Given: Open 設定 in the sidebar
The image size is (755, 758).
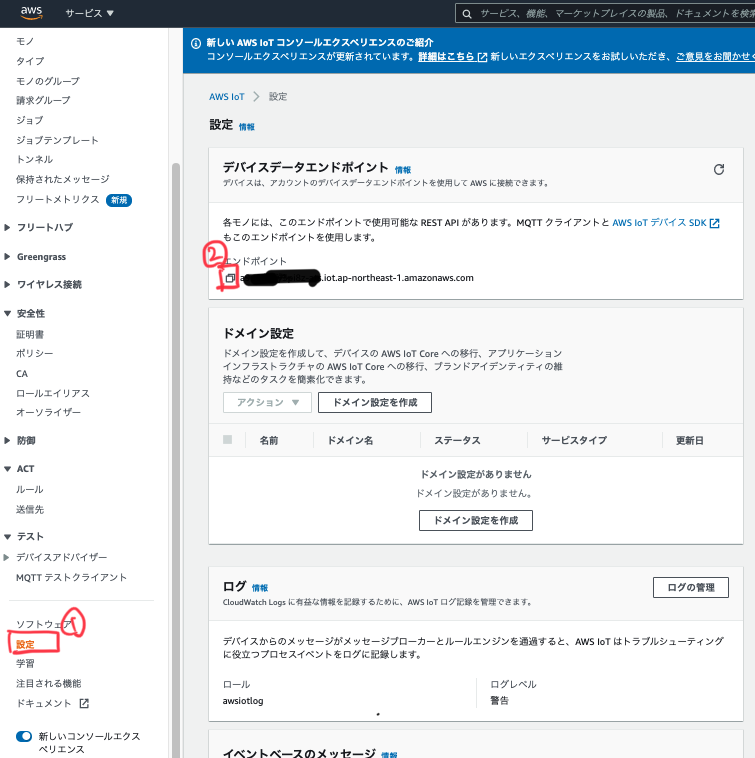Looking at the screenshot, I should pos(25,644).
